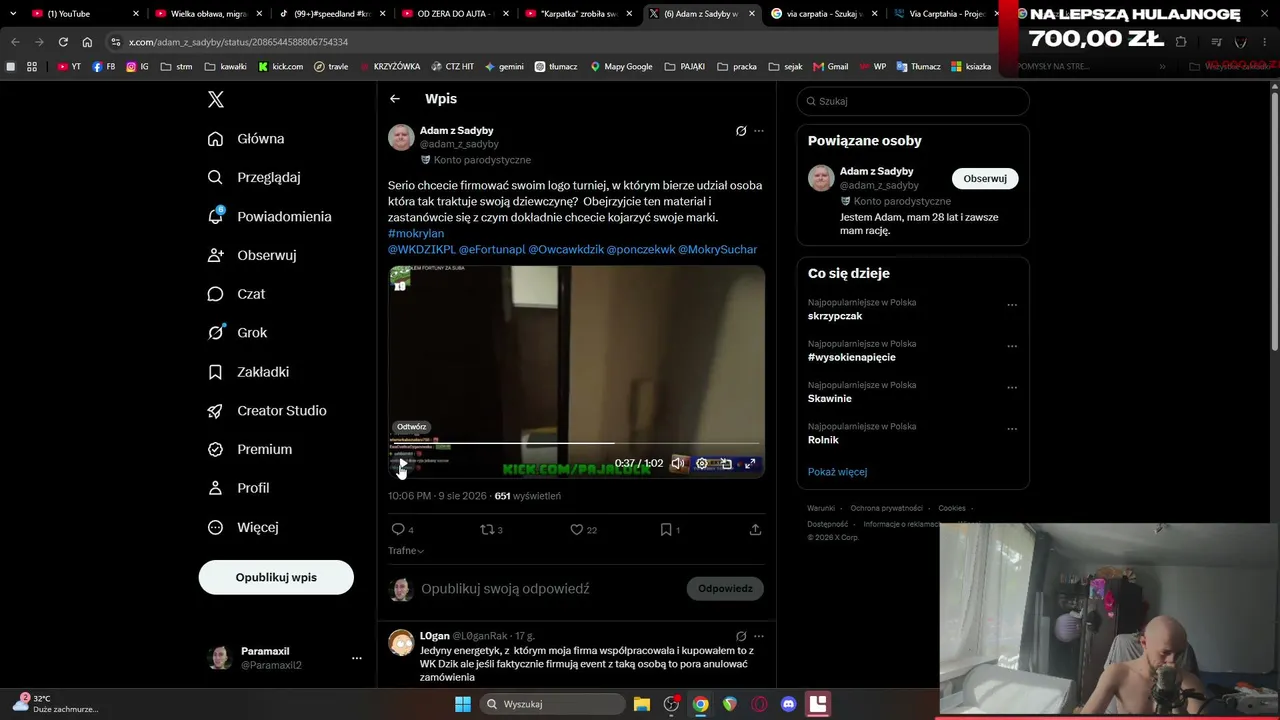Play the paused video
The height and width of the screenshot is (720, 1280).
pos(402,463)
